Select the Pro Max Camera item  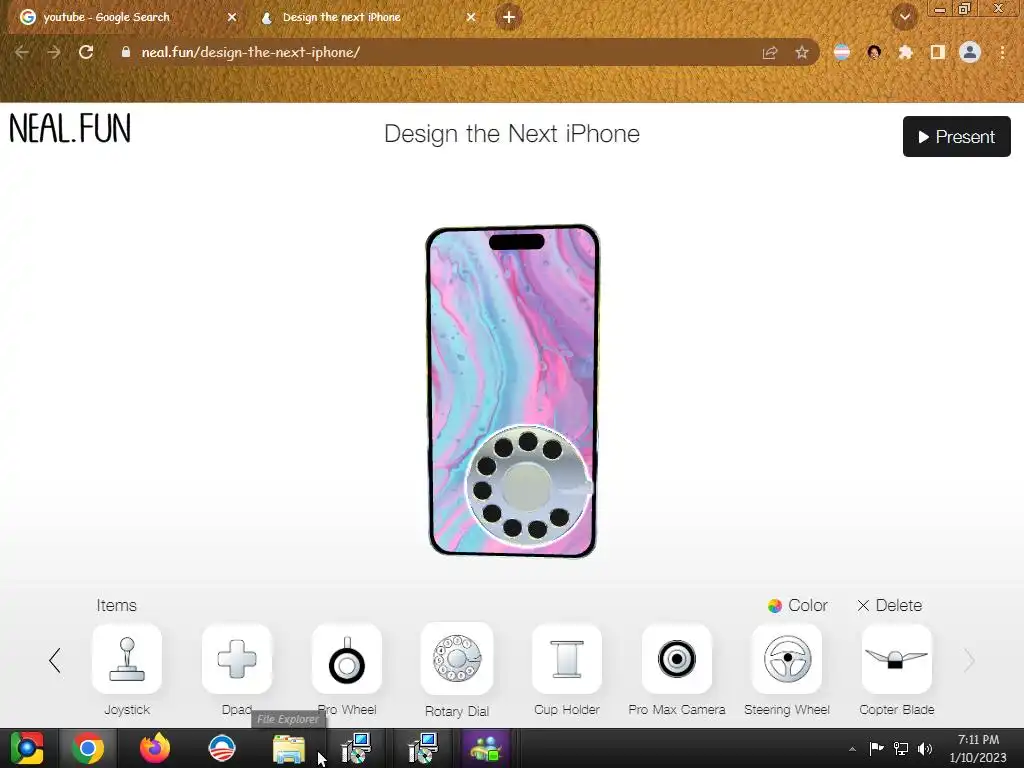(677, 659)
